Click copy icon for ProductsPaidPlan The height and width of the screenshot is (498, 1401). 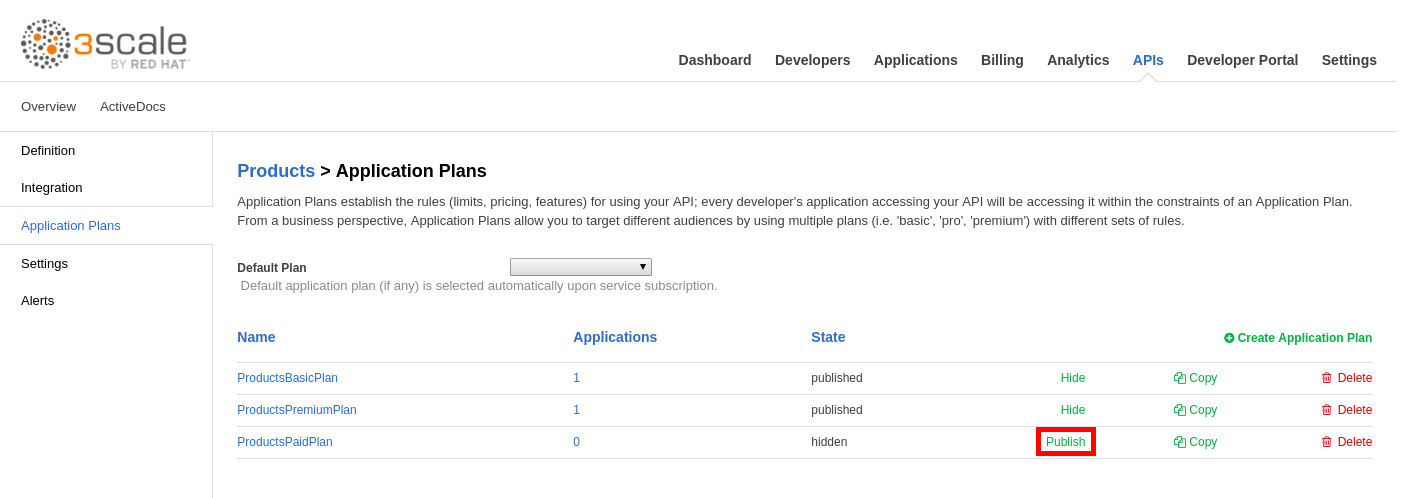coord(1180,442)
